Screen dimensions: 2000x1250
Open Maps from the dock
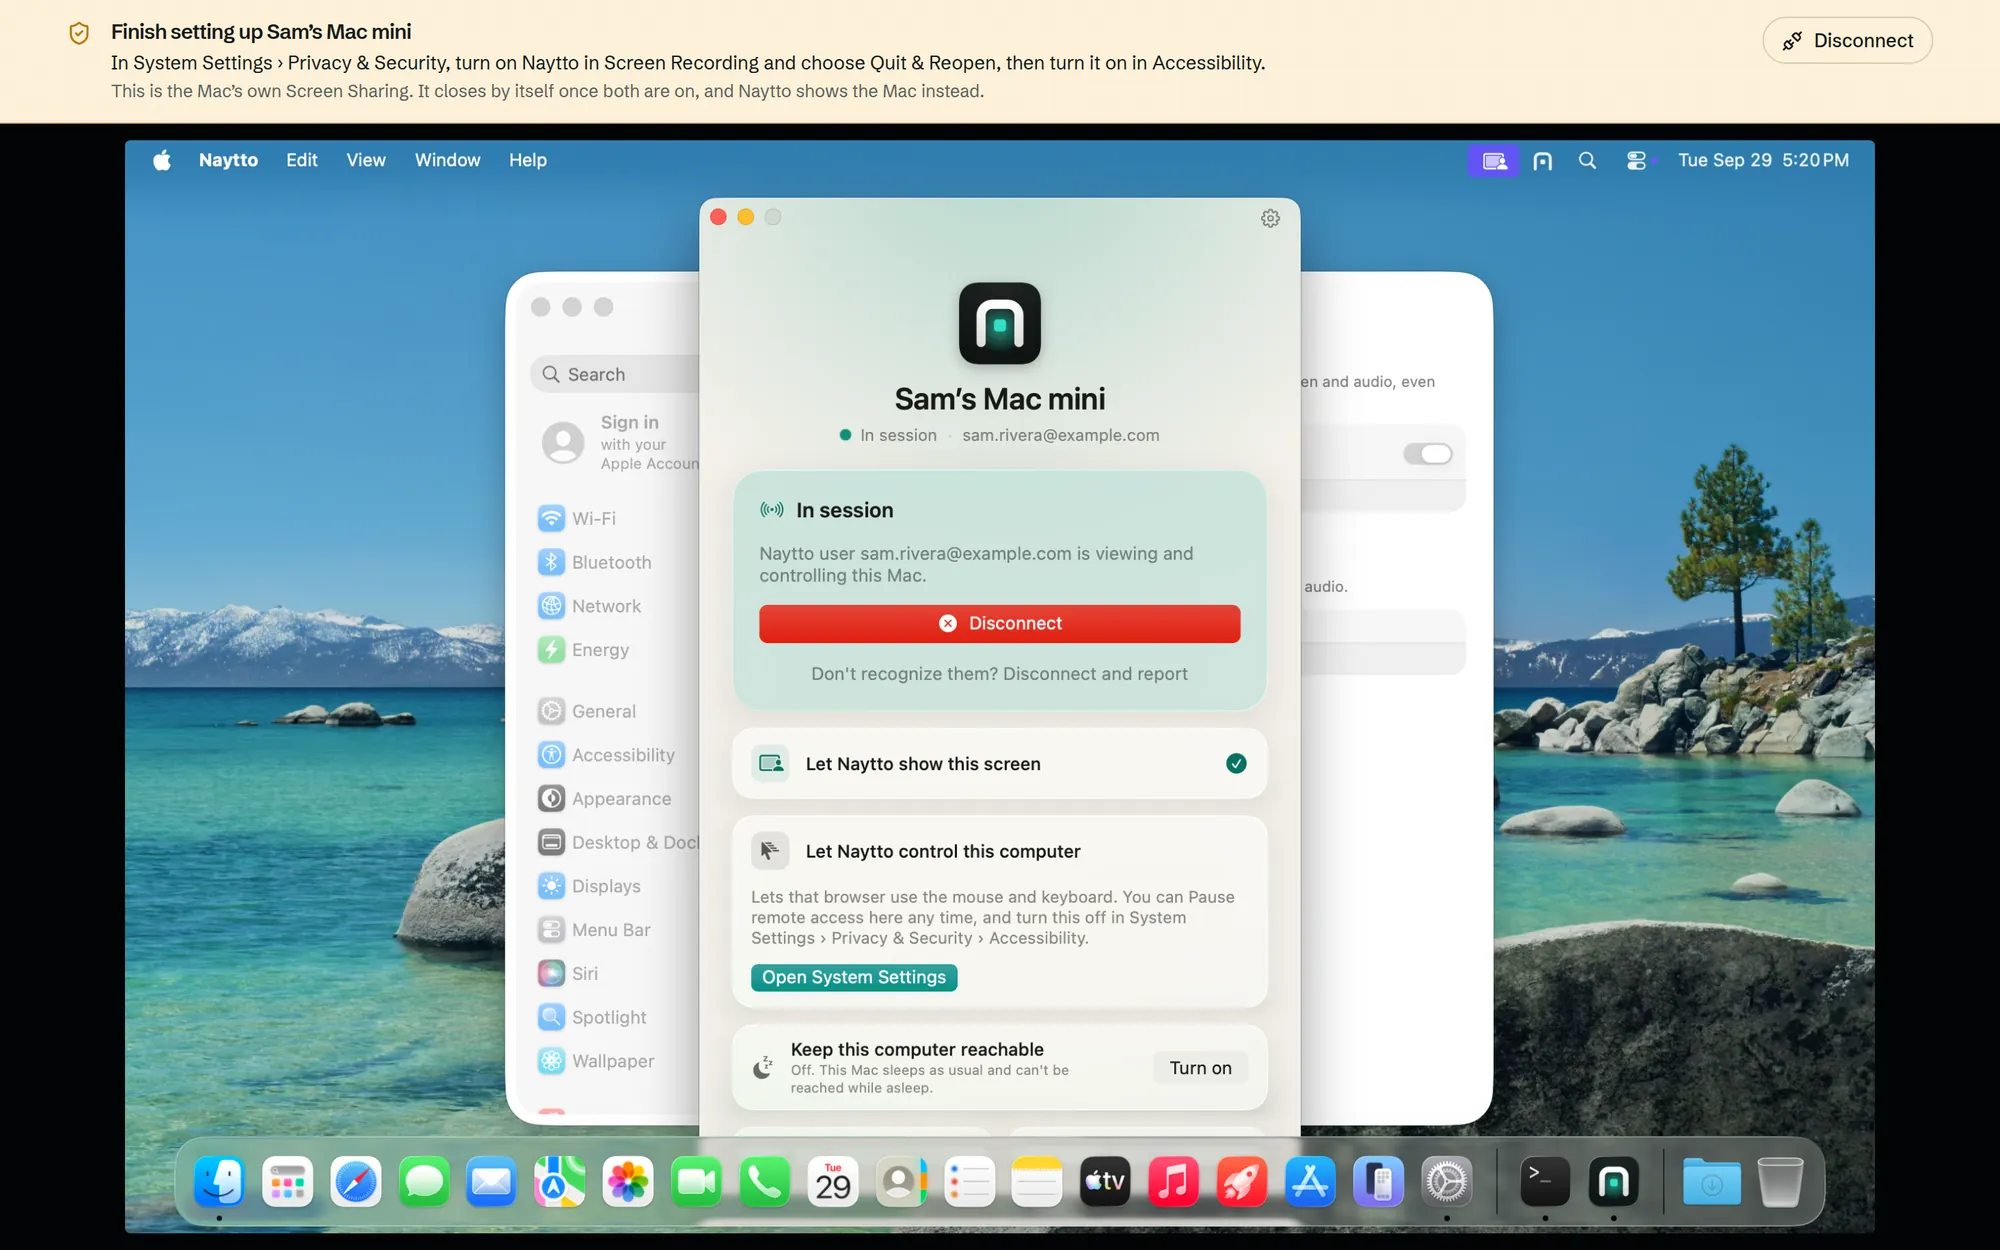tap(560, 1183)
